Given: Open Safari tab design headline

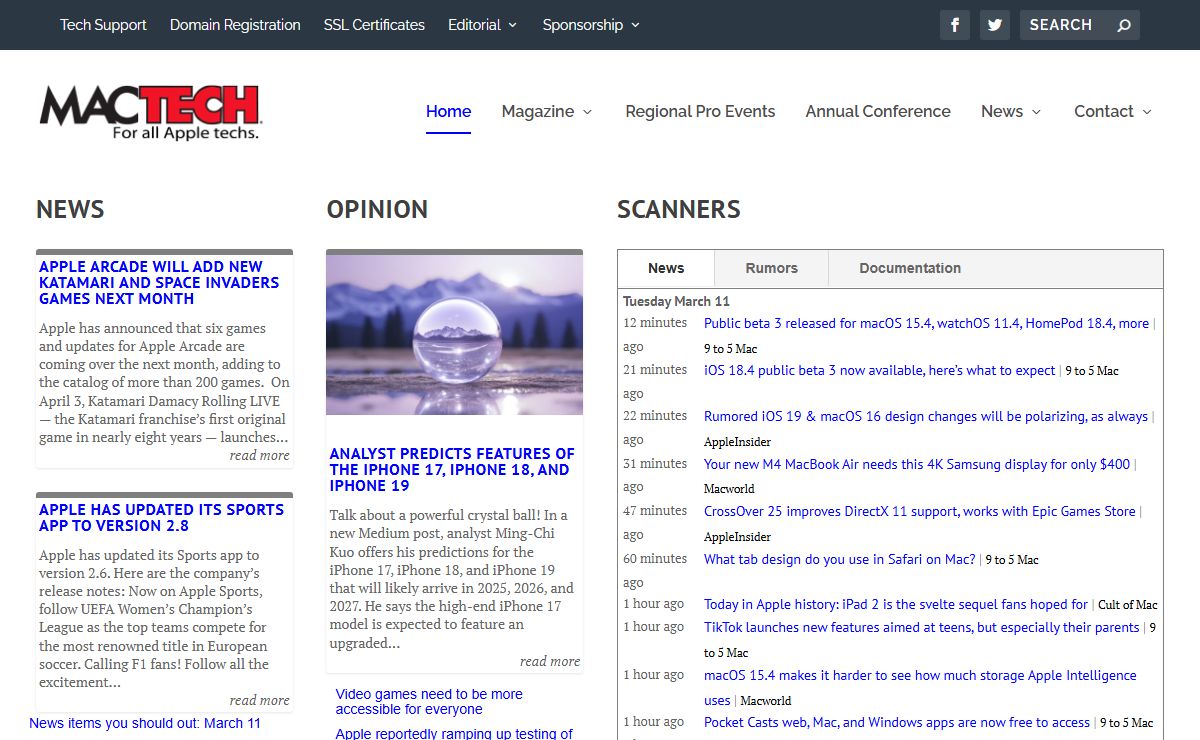Looking at the screenshot, I should click(840, 559).
